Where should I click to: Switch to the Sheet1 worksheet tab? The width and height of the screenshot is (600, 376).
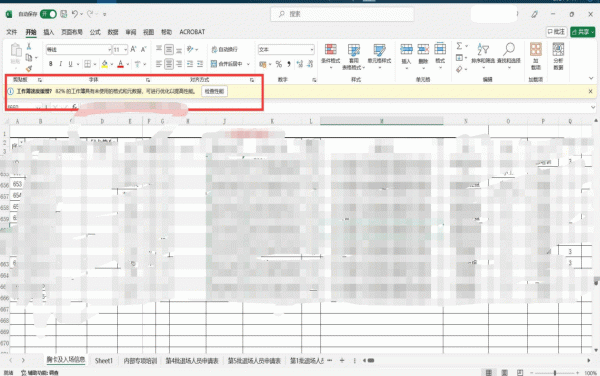tap(104, 361)
